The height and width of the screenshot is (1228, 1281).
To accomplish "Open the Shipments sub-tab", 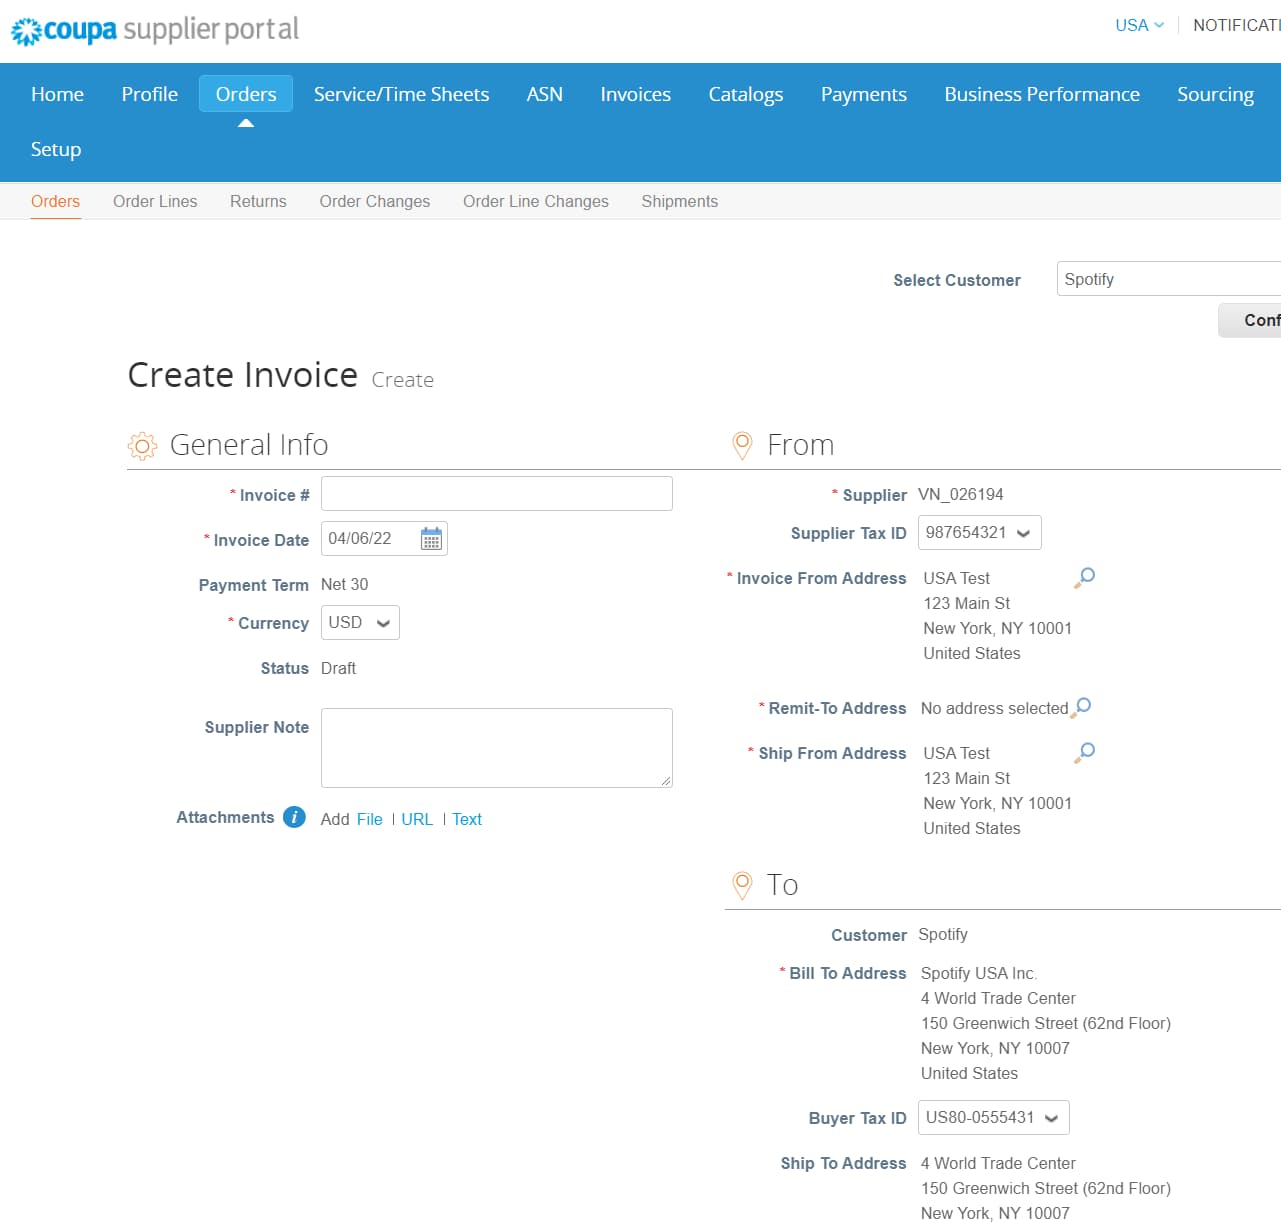I will point(679,201).
